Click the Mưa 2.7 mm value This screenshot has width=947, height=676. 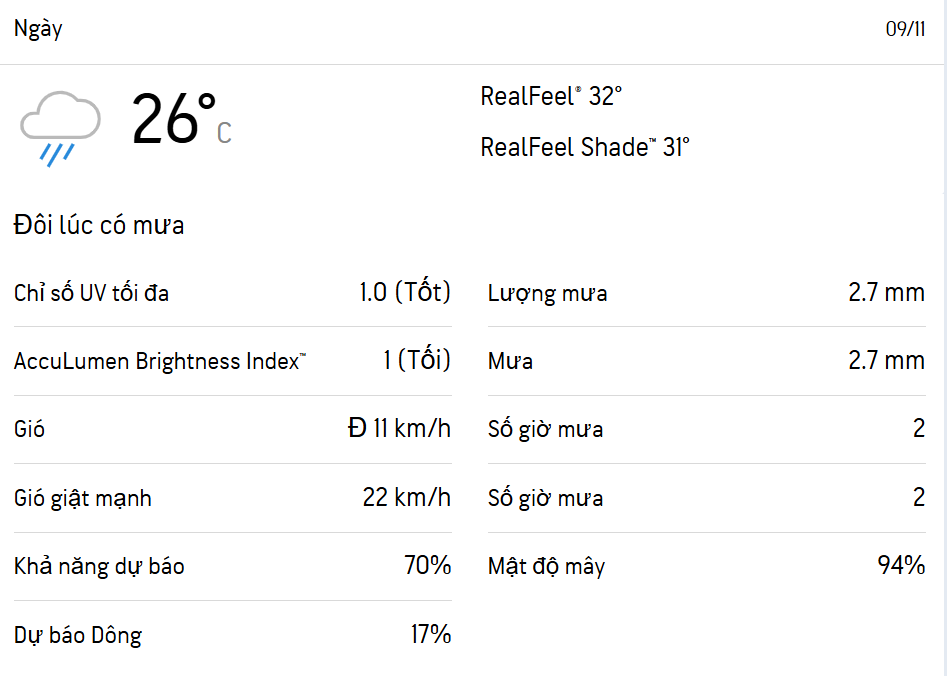click(x=886, y=361)
